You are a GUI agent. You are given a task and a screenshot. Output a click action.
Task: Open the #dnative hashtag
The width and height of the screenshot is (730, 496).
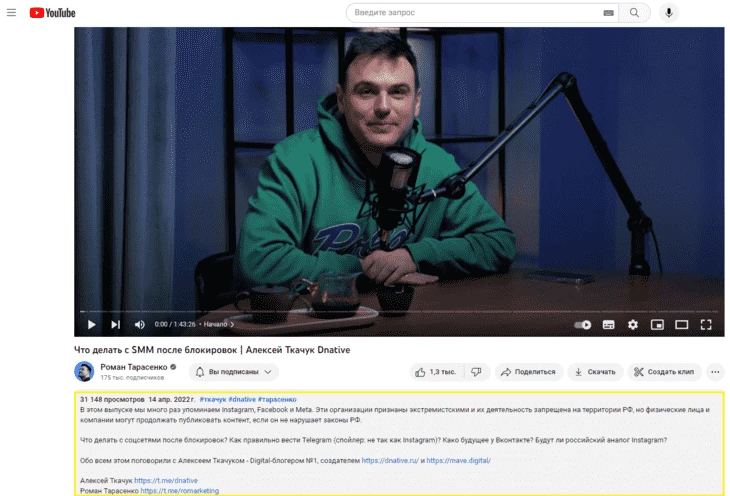point(242,399)
